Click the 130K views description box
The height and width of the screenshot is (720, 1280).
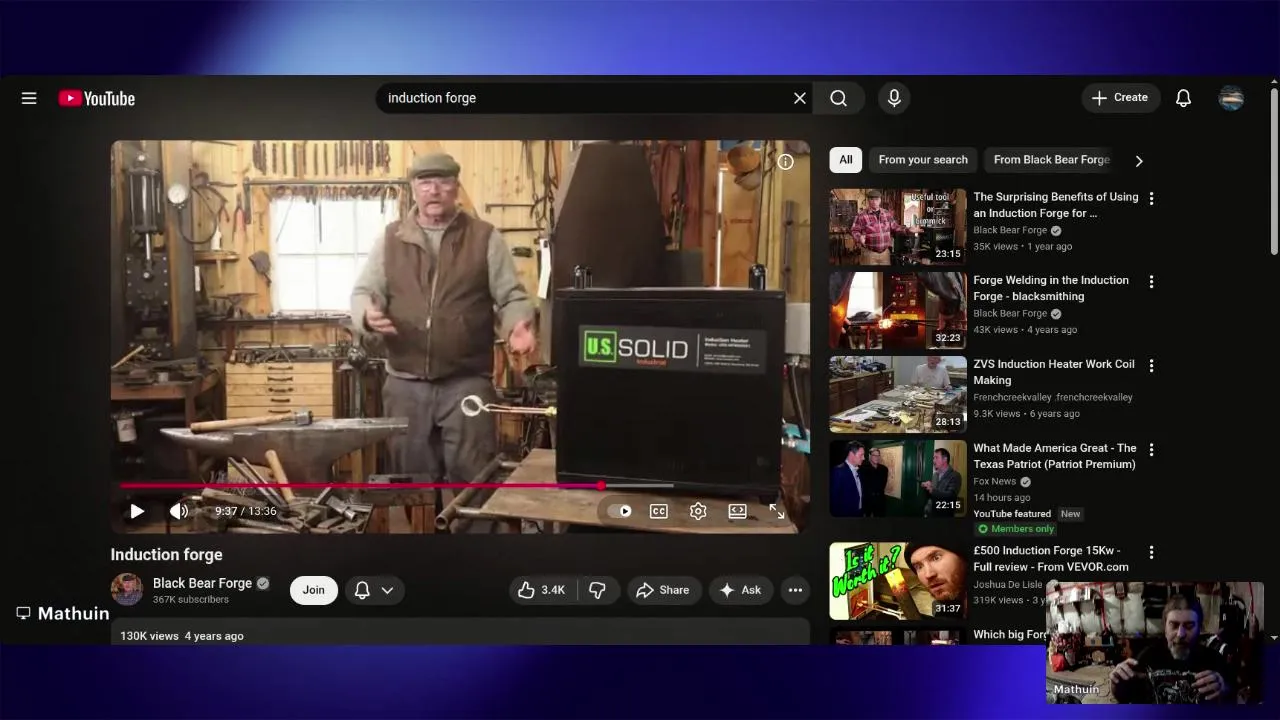click(x=460, y=632)
